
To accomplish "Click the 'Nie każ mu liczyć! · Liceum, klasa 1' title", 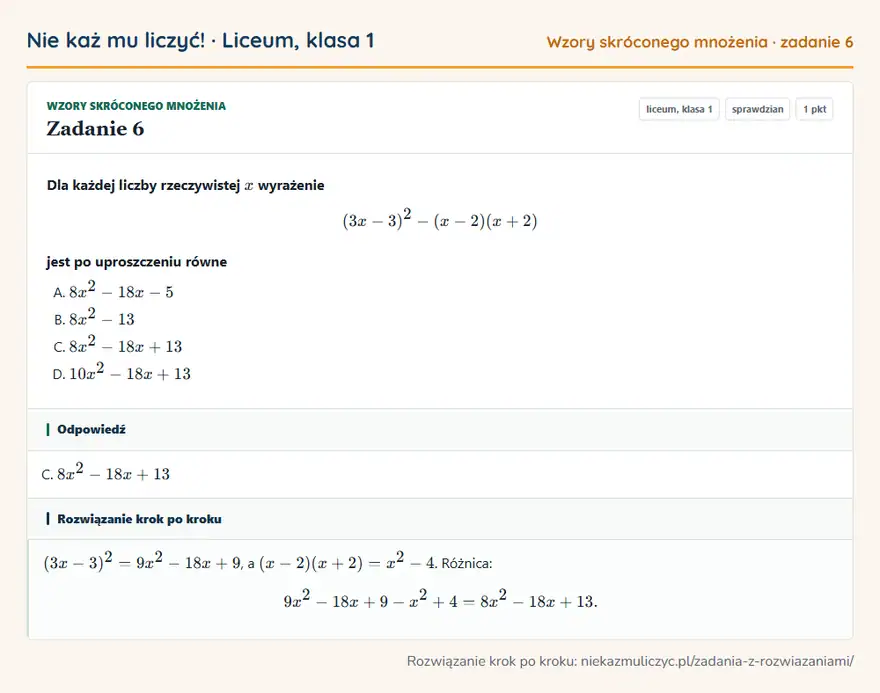I will click(200, 40).
